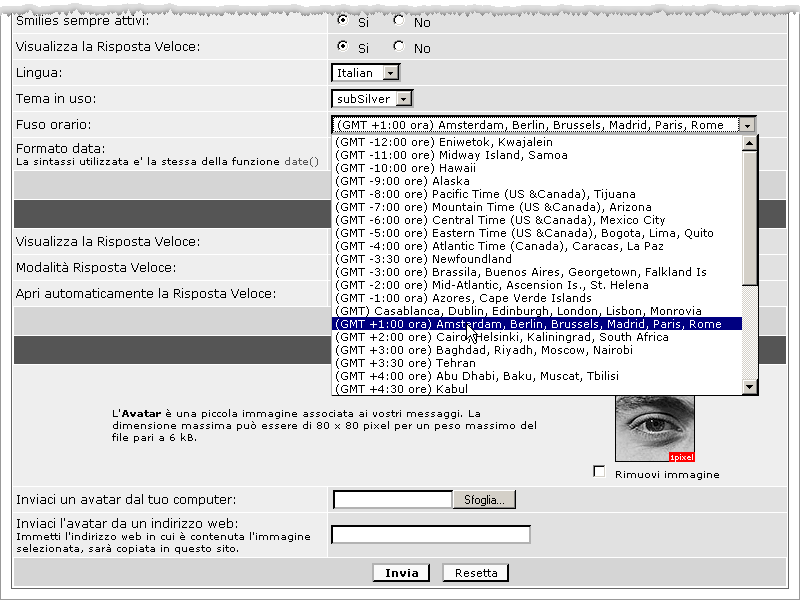This screenshot has height=600, width=800.
Task: Select 'No' for Smilies sempre attivi
Action: [x=399, y=20]
